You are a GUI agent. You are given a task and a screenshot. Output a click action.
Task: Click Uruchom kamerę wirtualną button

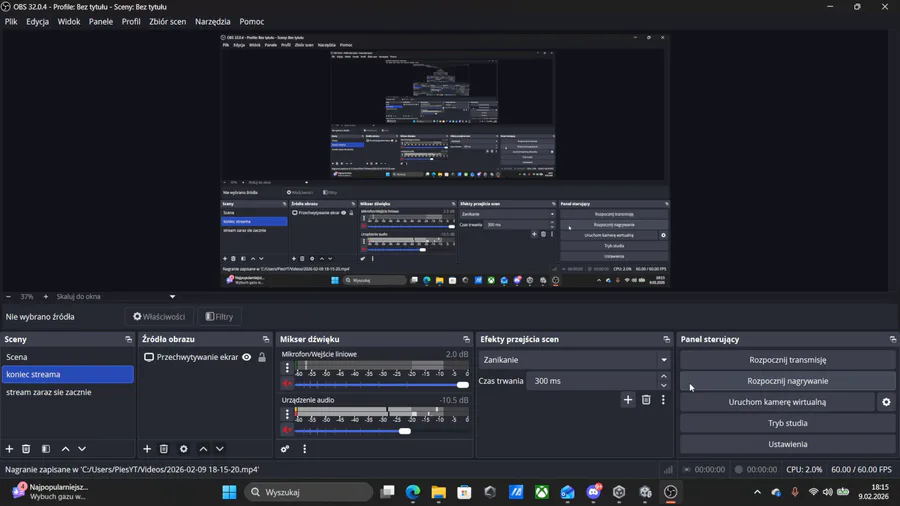tap(777, 402)
